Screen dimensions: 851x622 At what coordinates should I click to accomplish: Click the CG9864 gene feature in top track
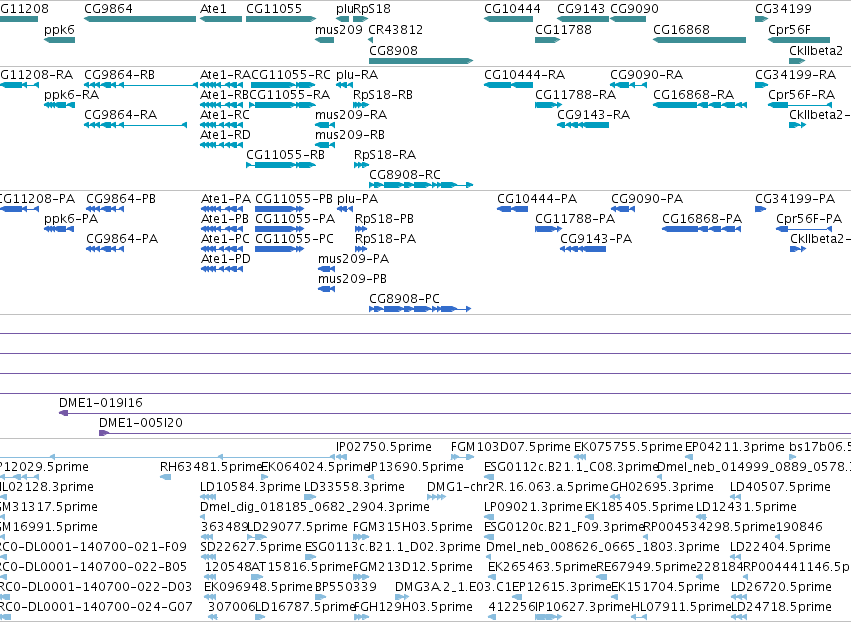(140, 19)
